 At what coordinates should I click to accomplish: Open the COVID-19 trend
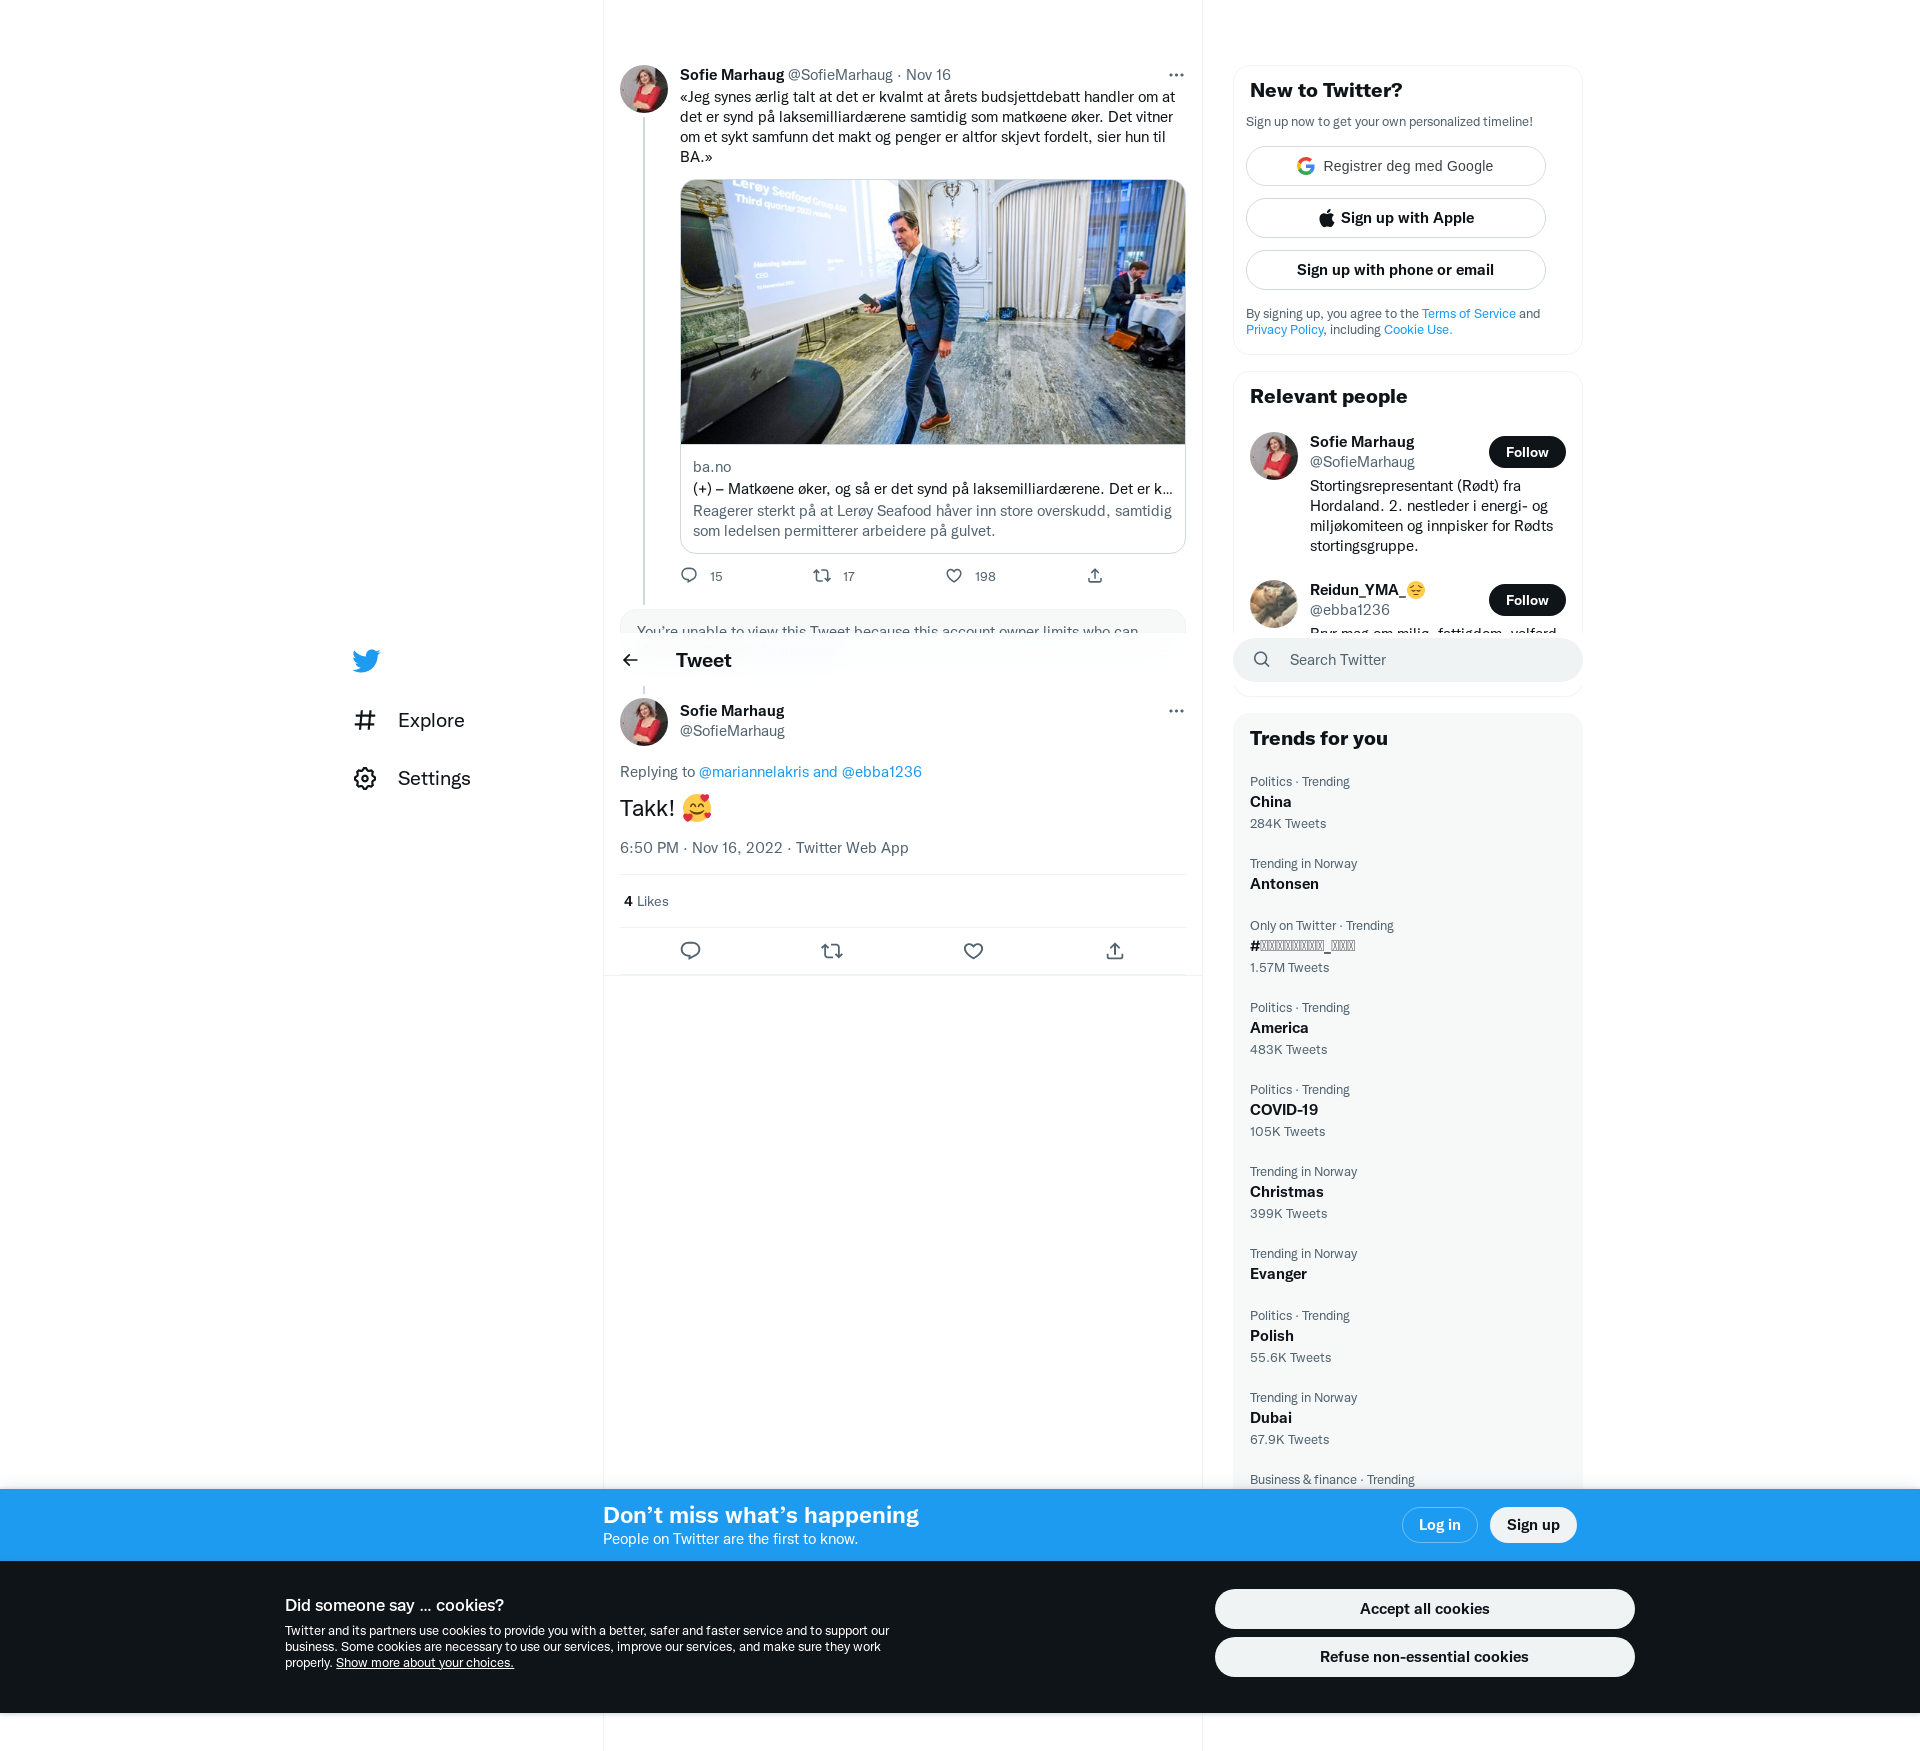(1408, 1110)
